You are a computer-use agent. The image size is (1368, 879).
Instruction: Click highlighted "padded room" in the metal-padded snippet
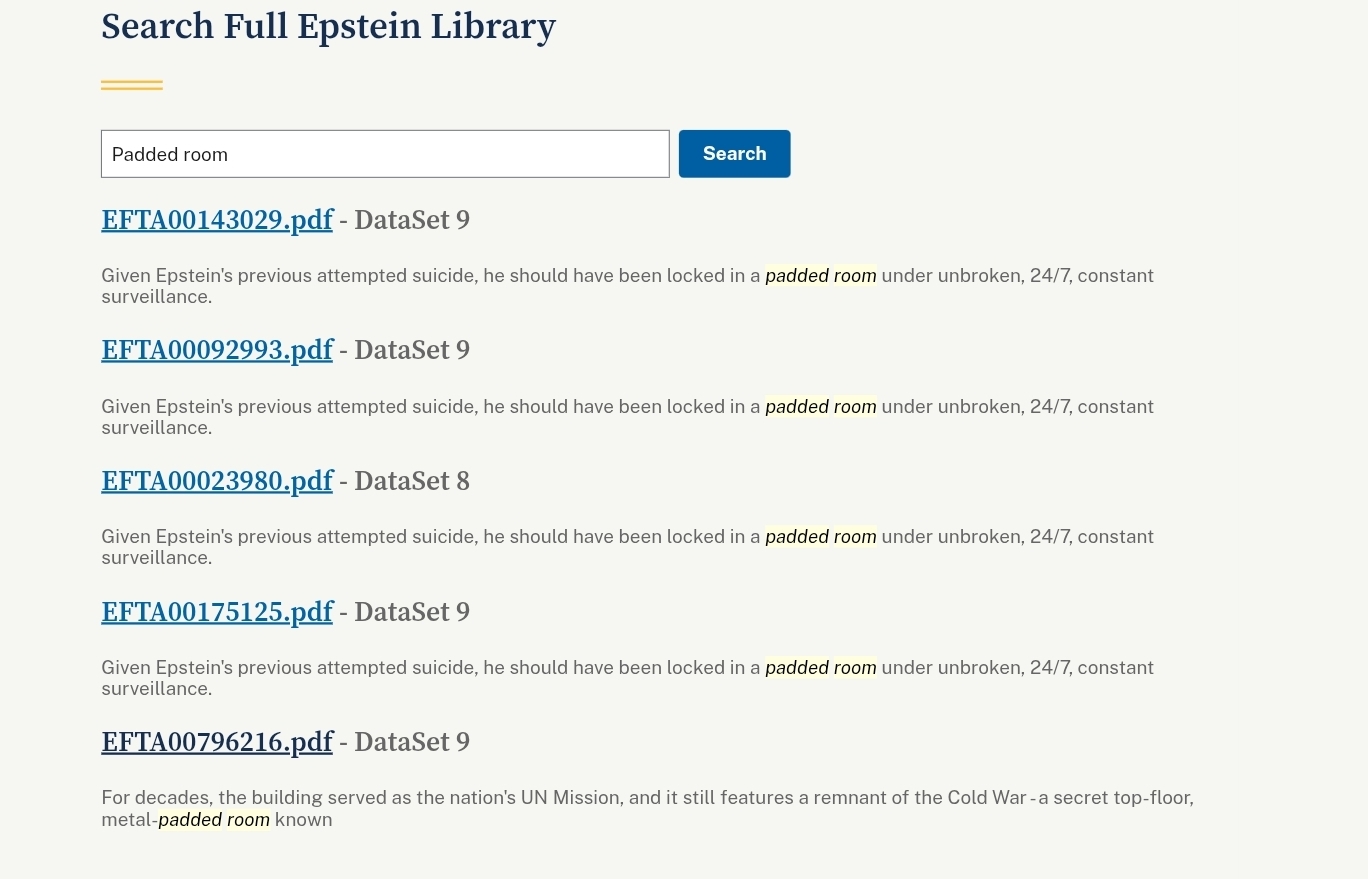[x=214, y=820]
